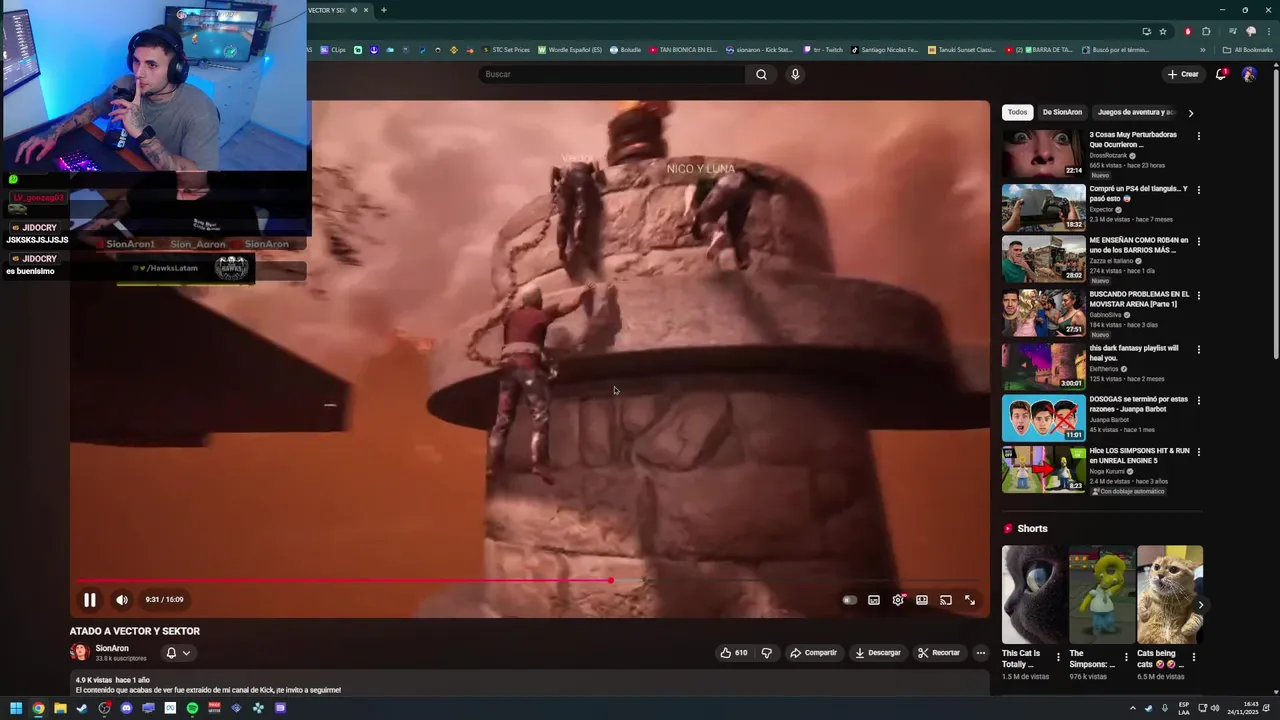This screenshot has height=720, width=1280.
Task: Turn on subtitles with the captions icon
Action: coord(874,600)
